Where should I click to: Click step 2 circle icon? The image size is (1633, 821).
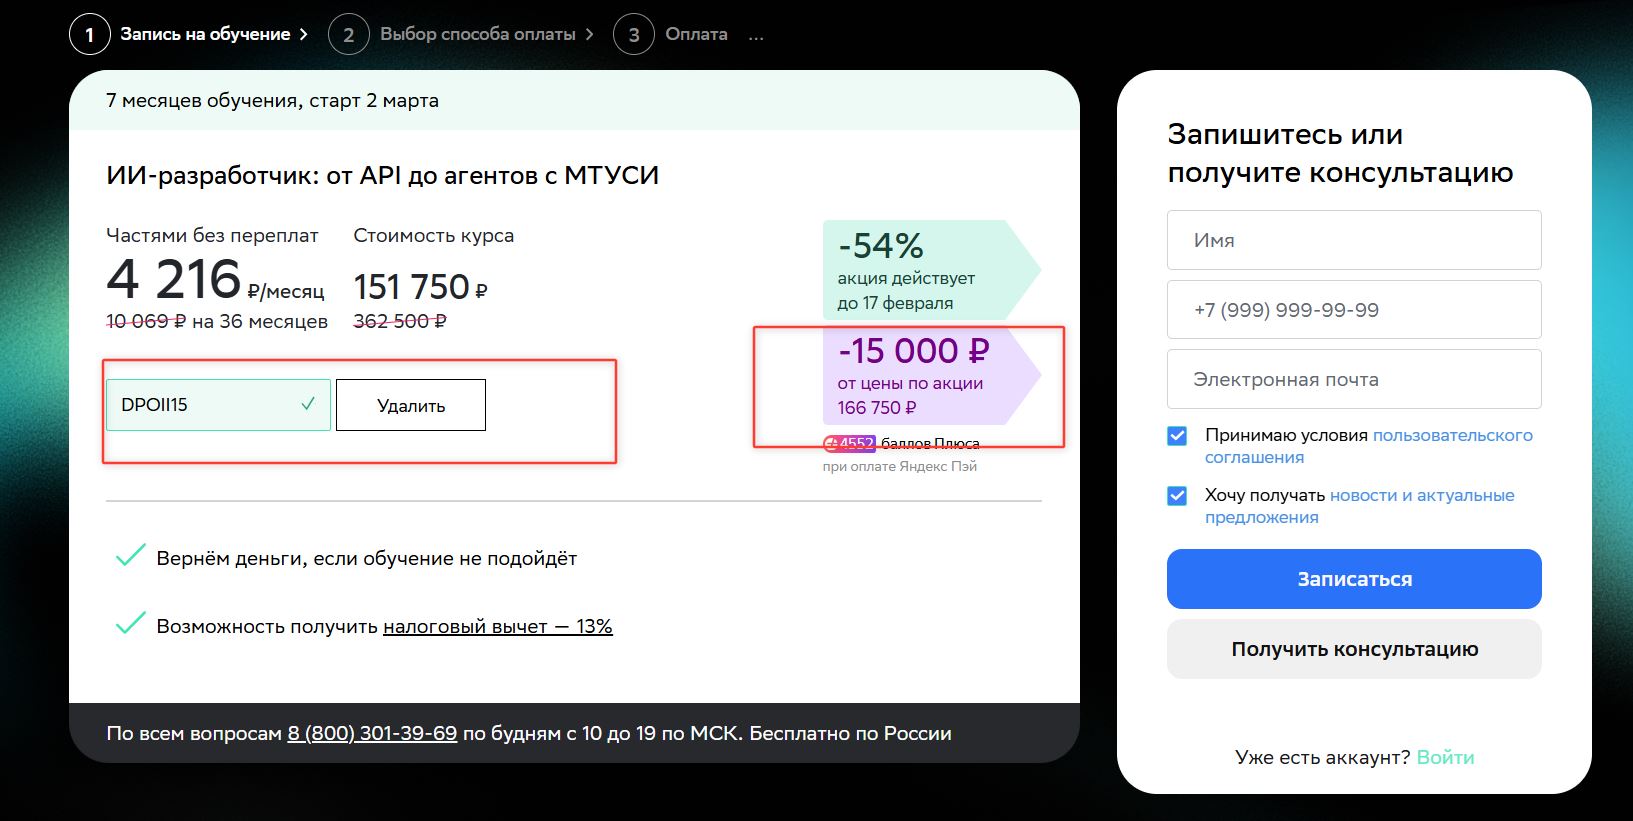pyautogui.click(x=348, y=35)
